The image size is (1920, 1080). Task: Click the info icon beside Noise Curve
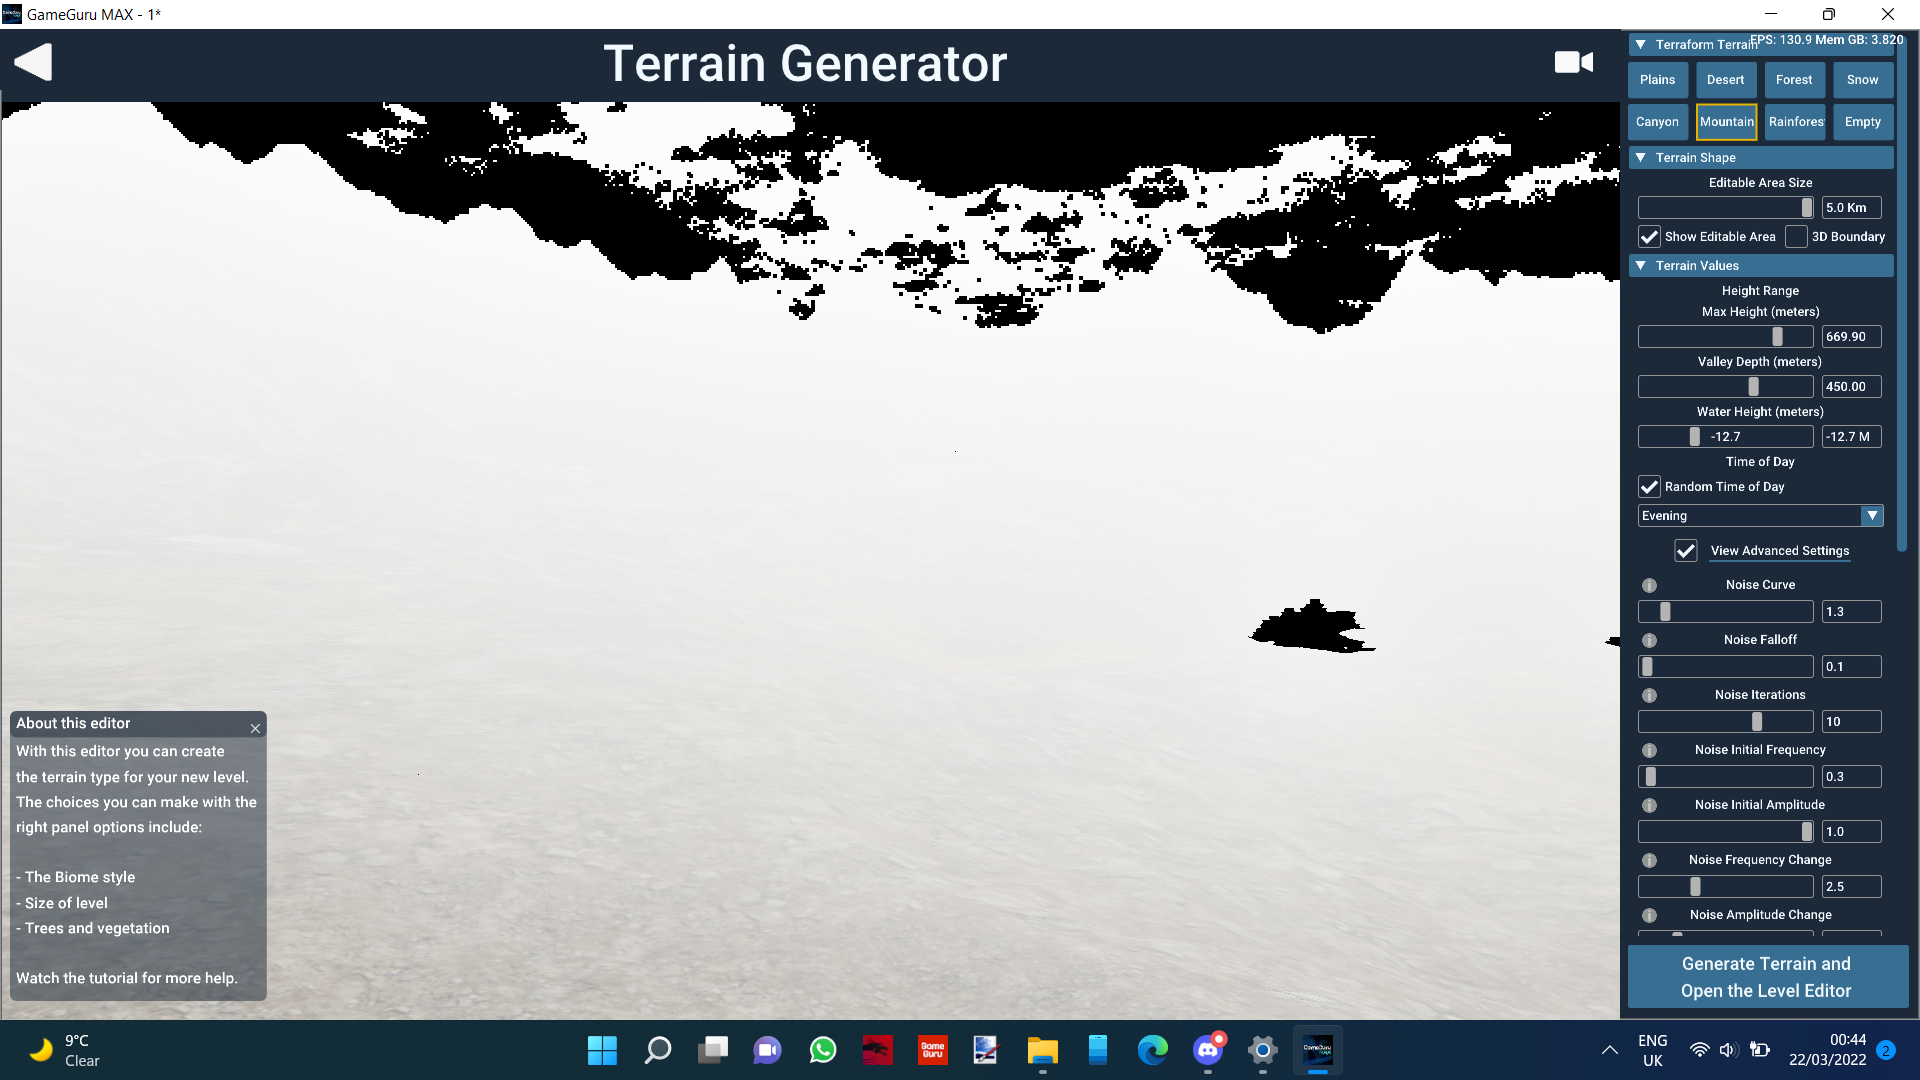(x=1649, y=585)
